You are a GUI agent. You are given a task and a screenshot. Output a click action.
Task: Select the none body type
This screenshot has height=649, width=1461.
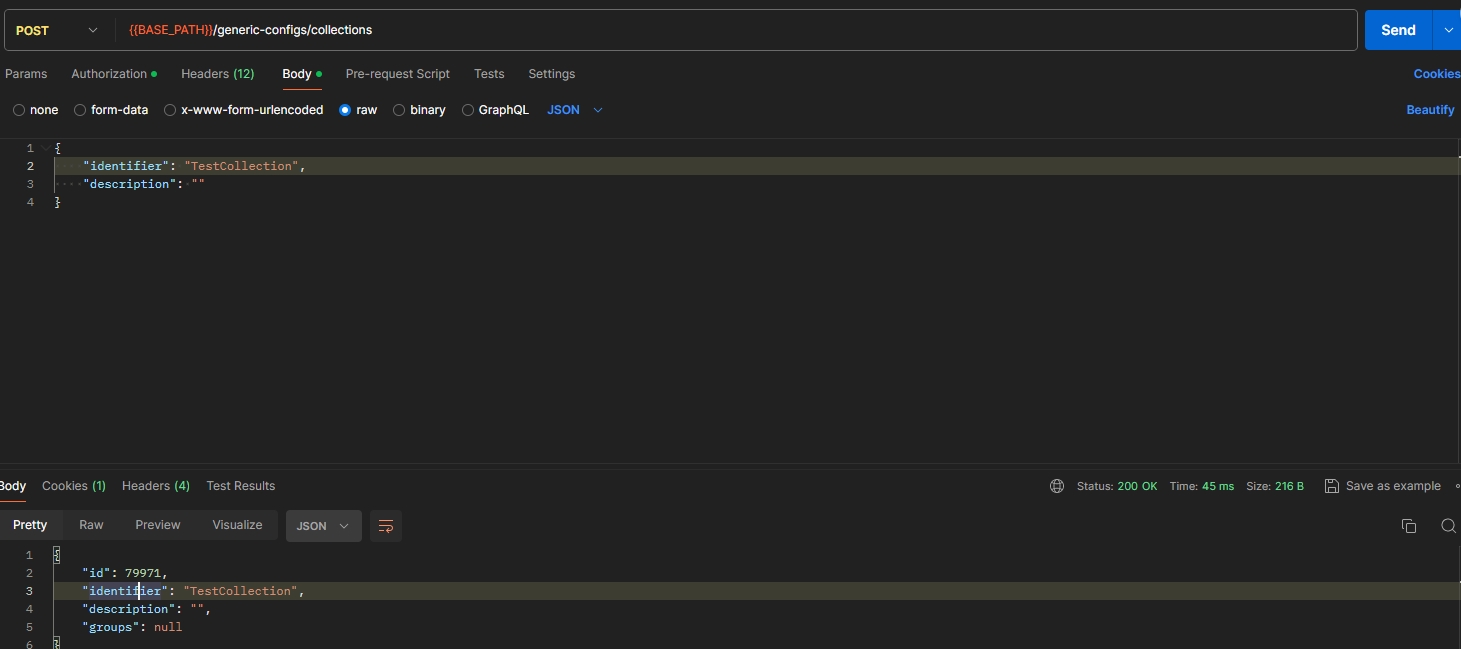pyautogui.click(x=36, y=110)
